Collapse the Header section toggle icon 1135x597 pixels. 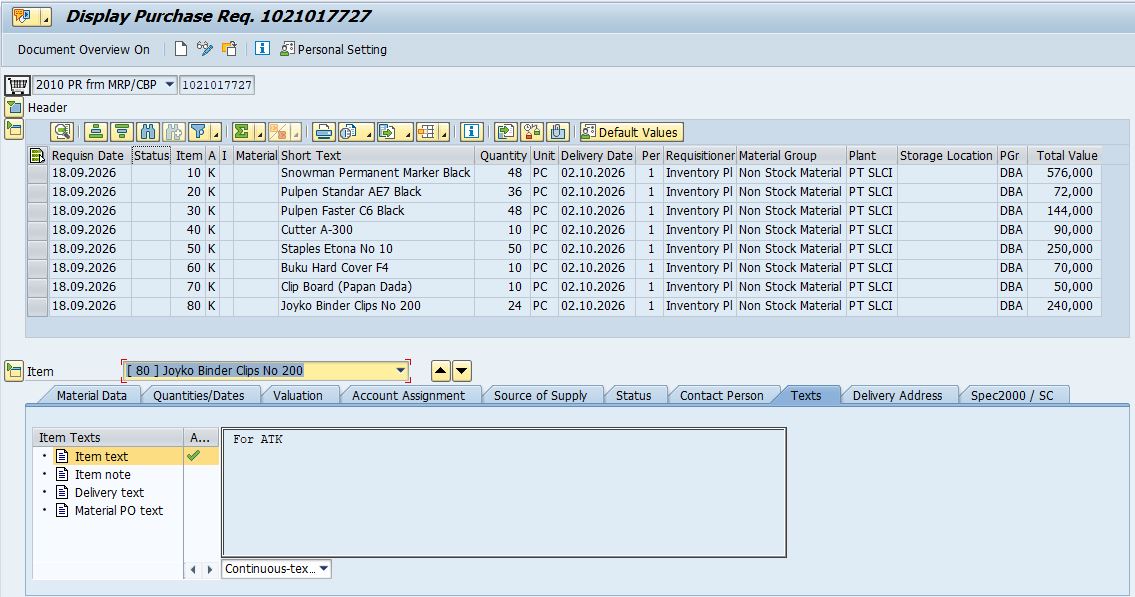click(x=14, y=108)
